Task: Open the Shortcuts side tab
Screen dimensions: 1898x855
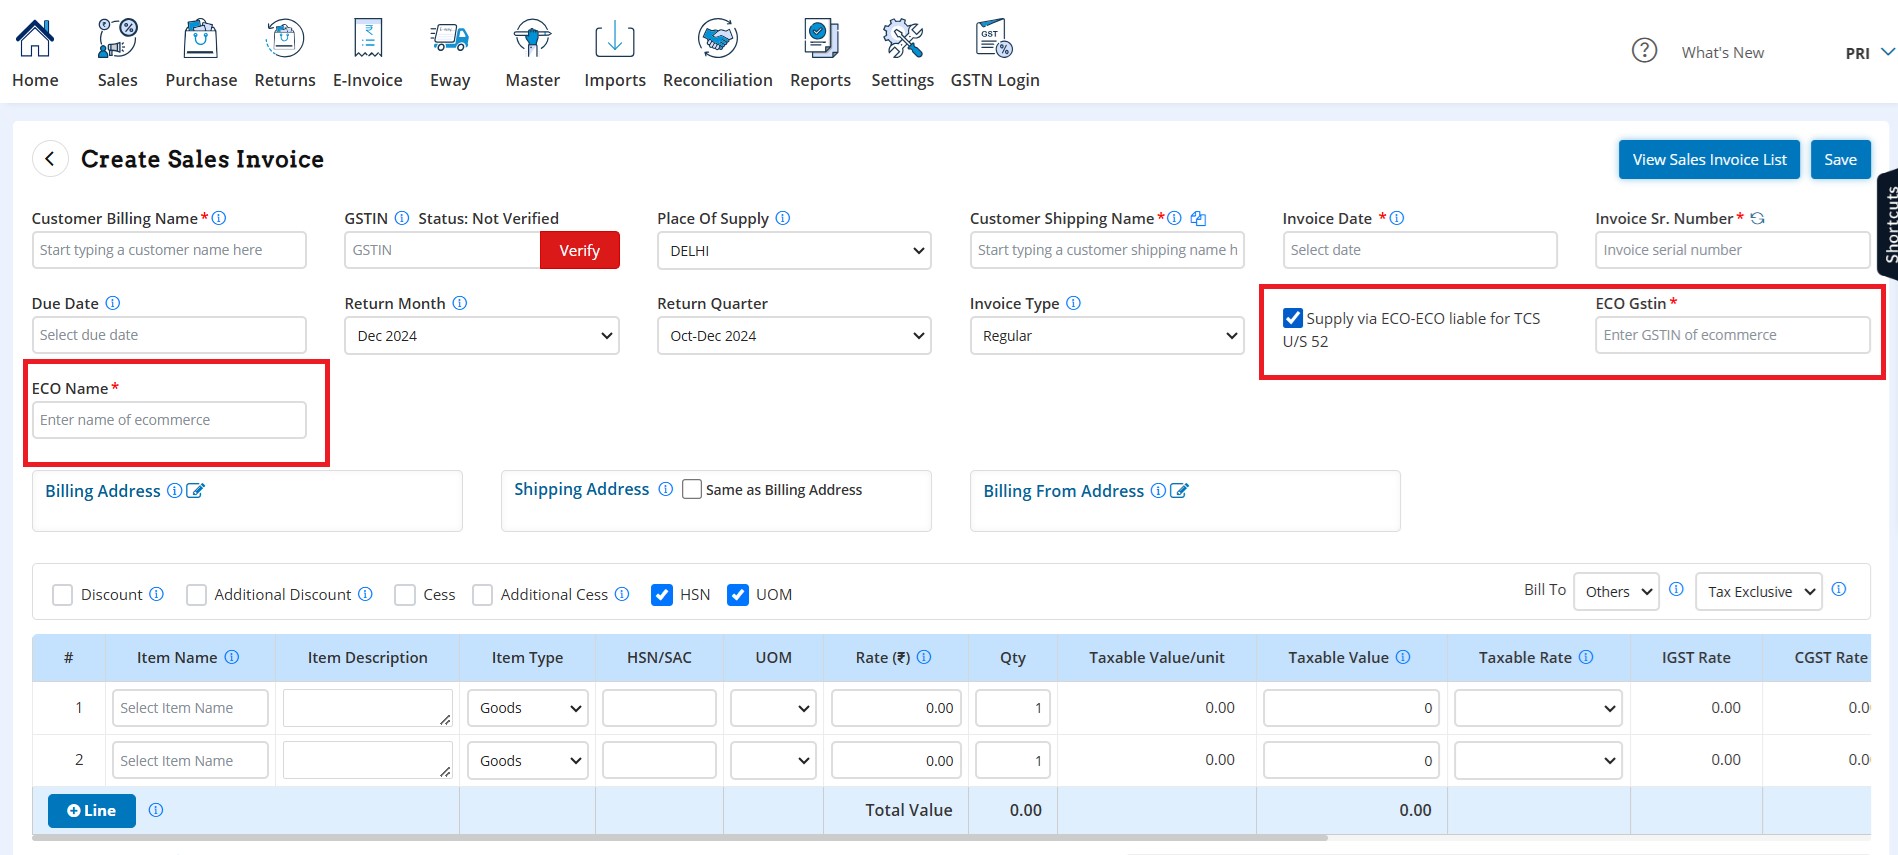Action: click(1888, 224)
